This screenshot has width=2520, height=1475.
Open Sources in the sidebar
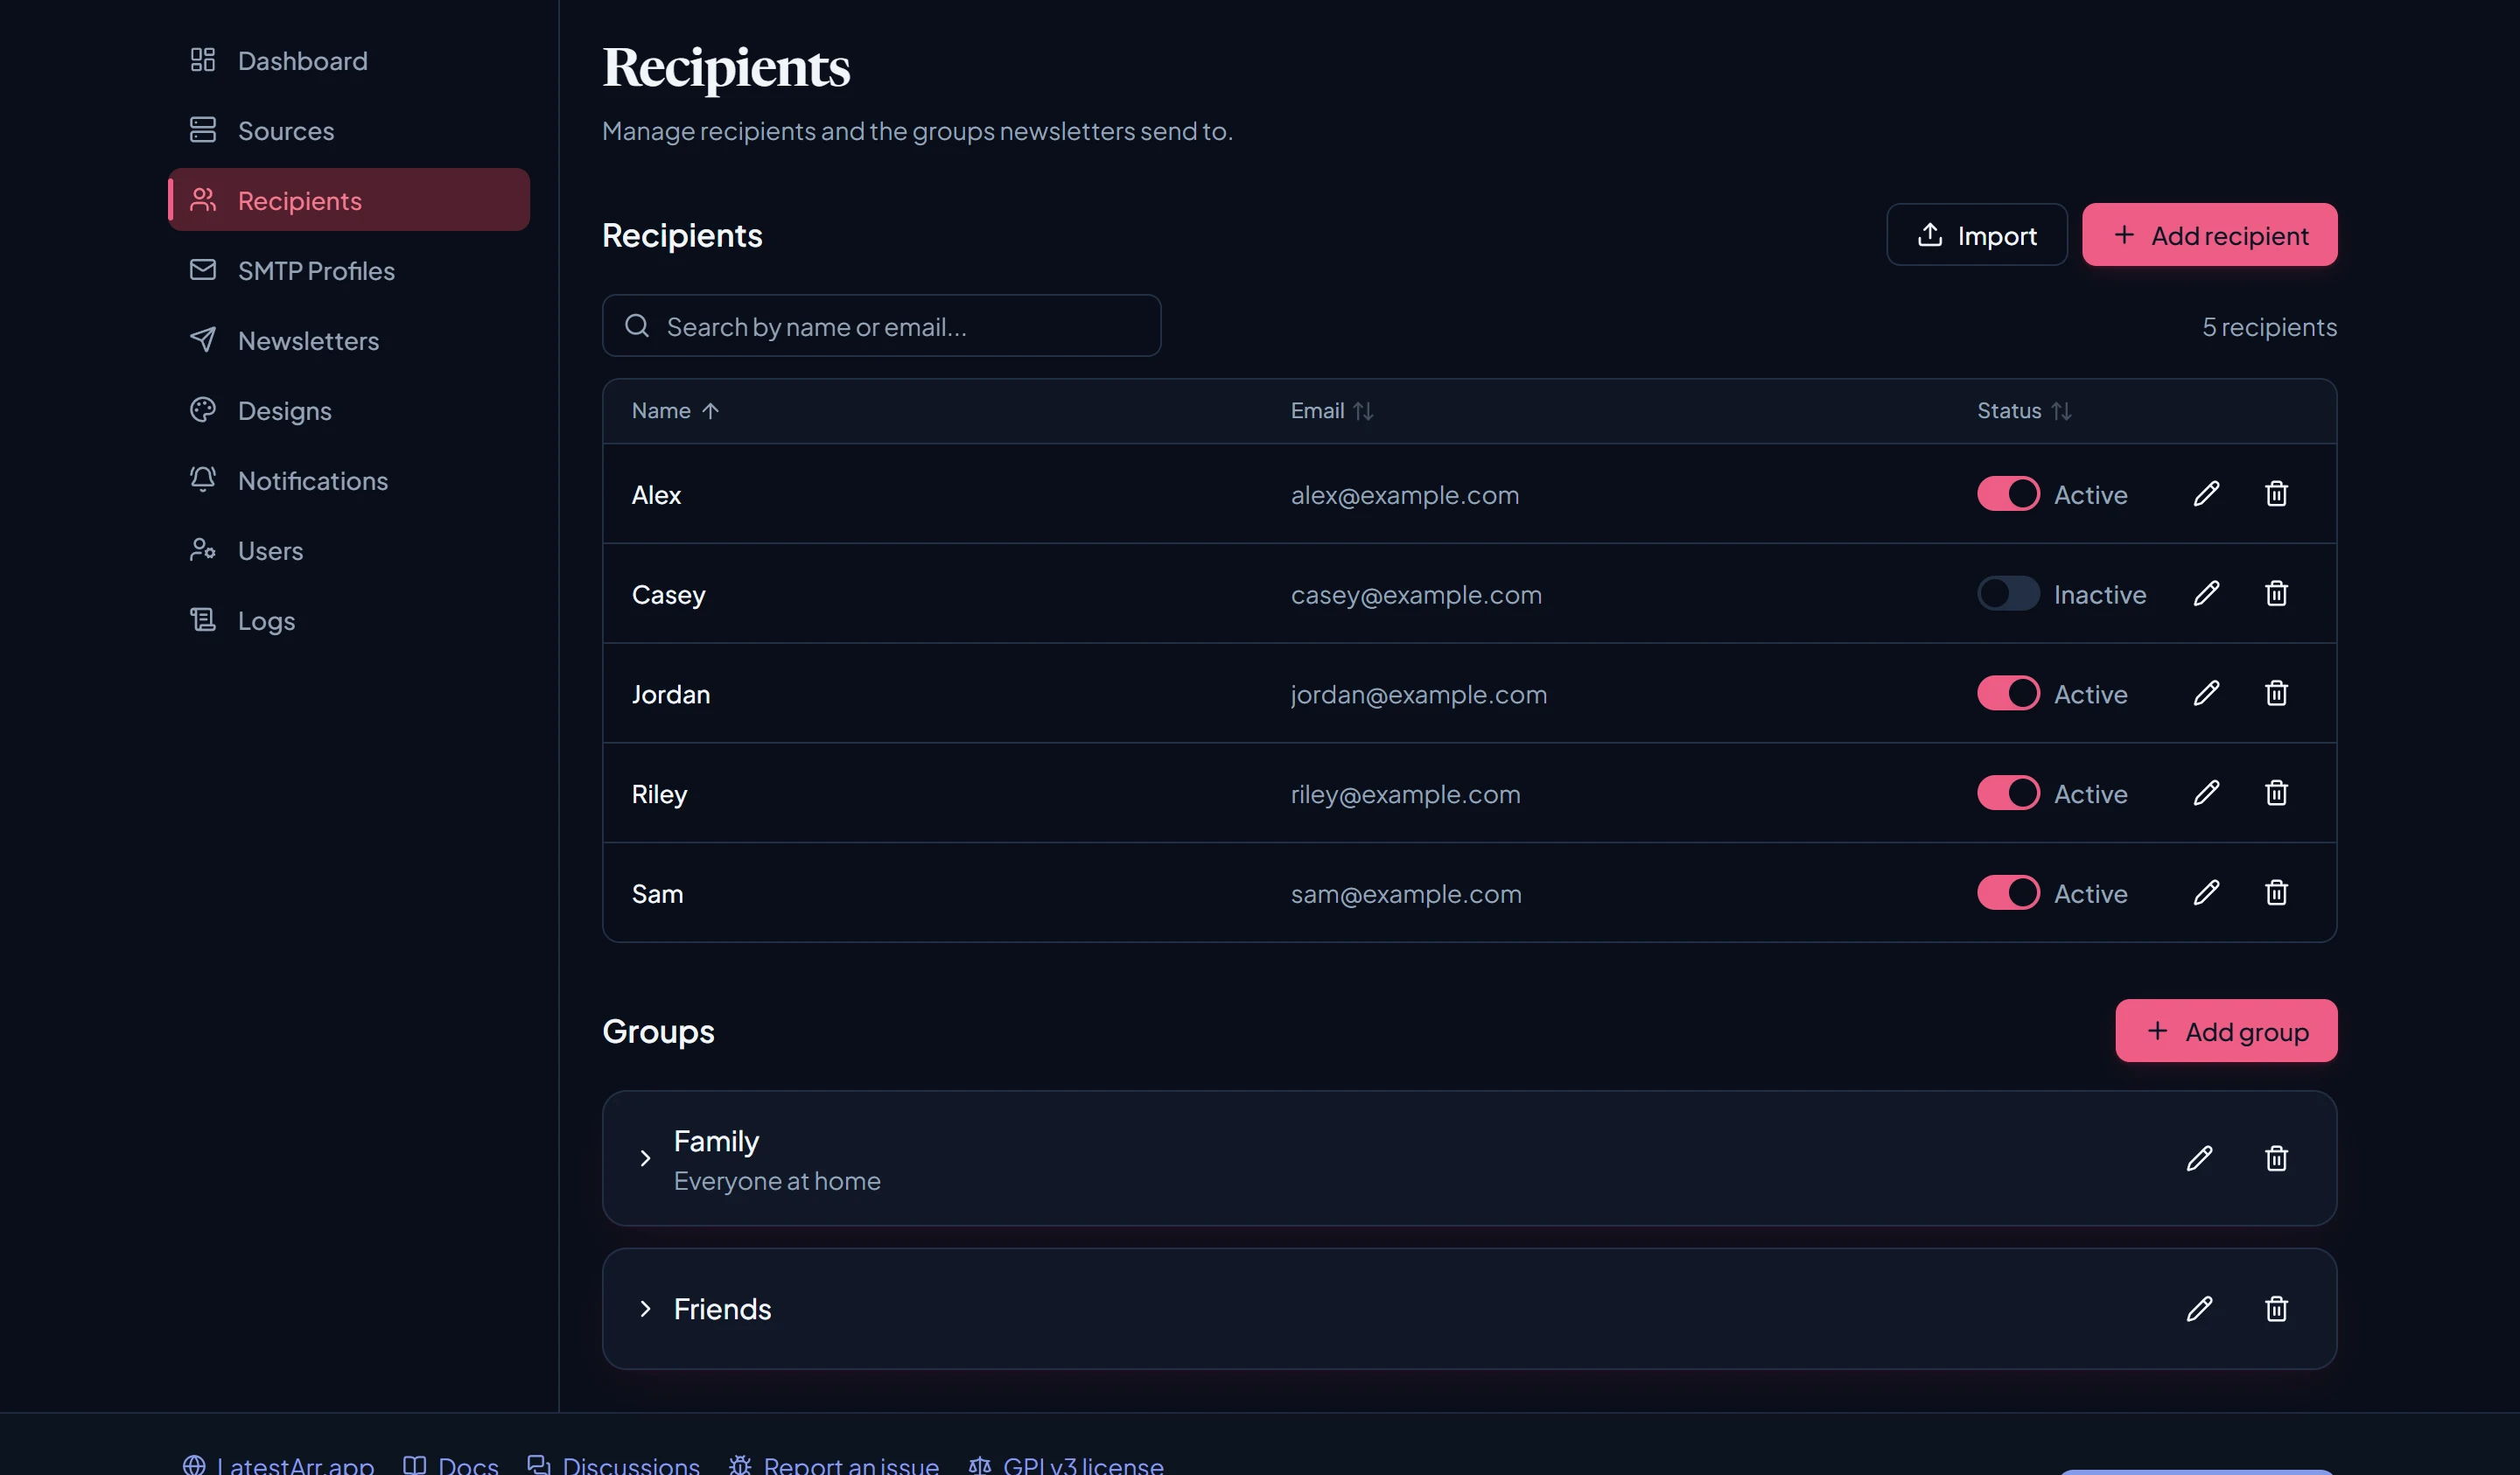349,130
